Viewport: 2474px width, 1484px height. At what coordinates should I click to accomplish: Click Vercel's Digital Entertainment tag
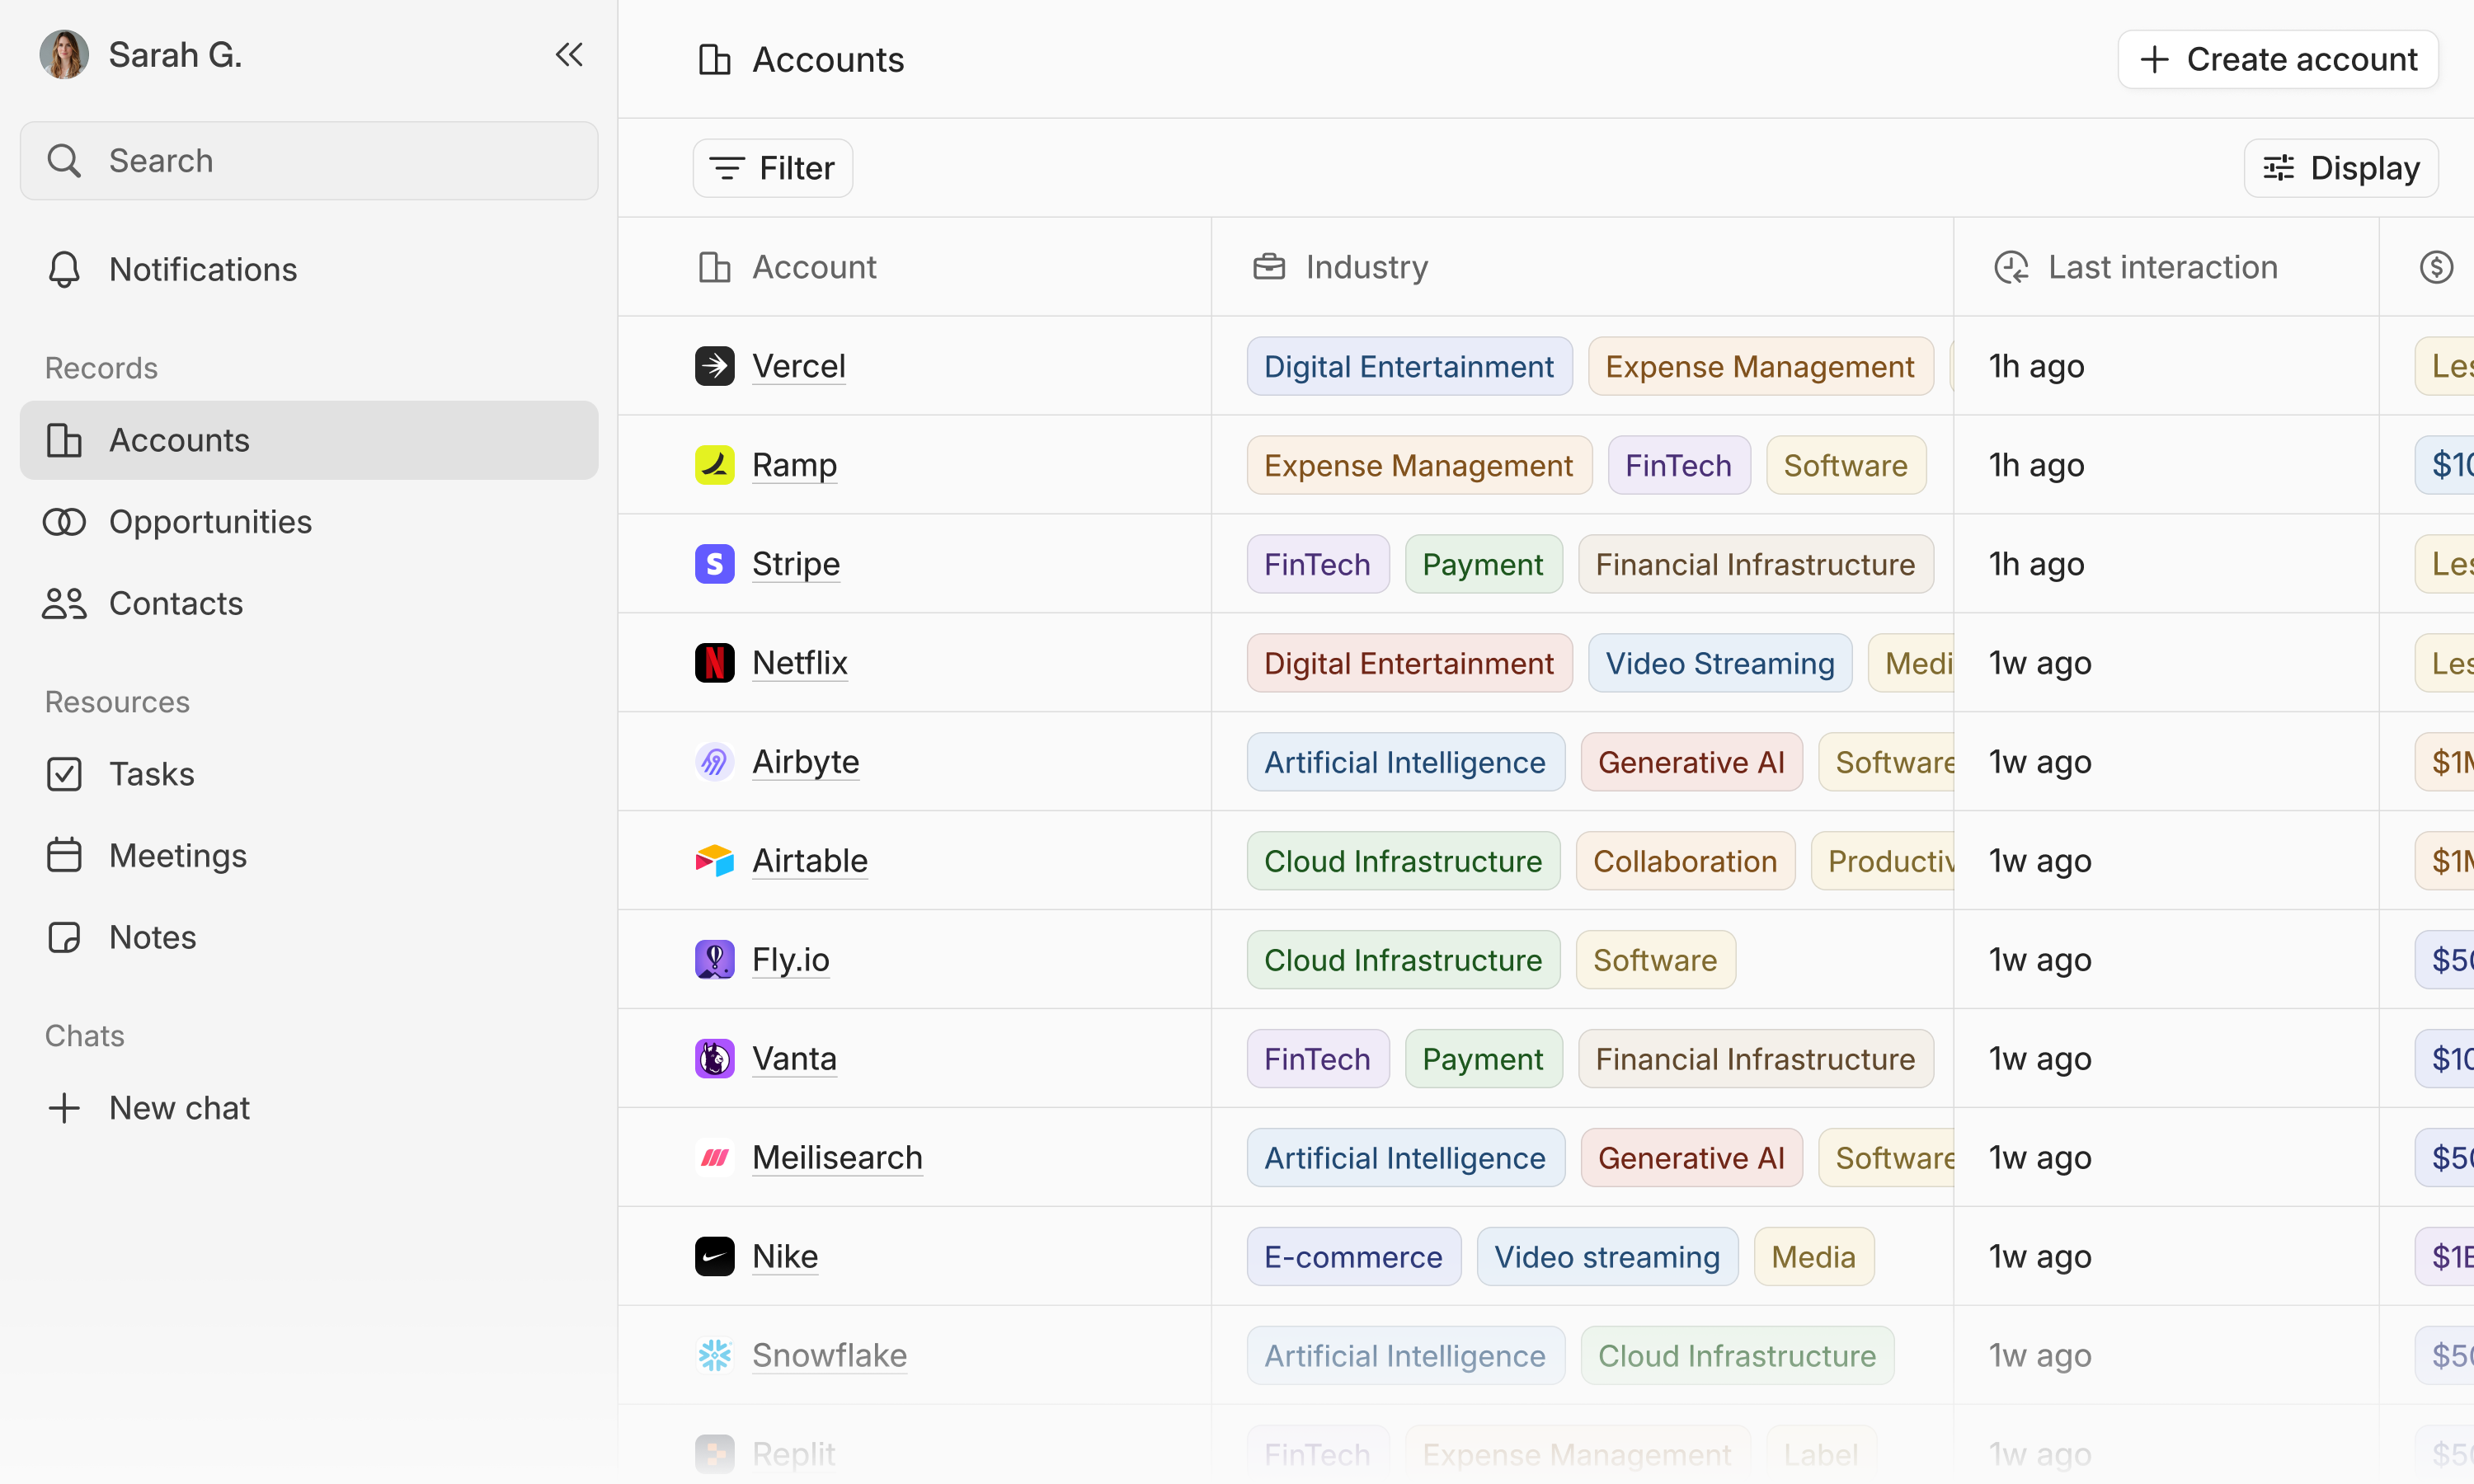point(1409,366)
